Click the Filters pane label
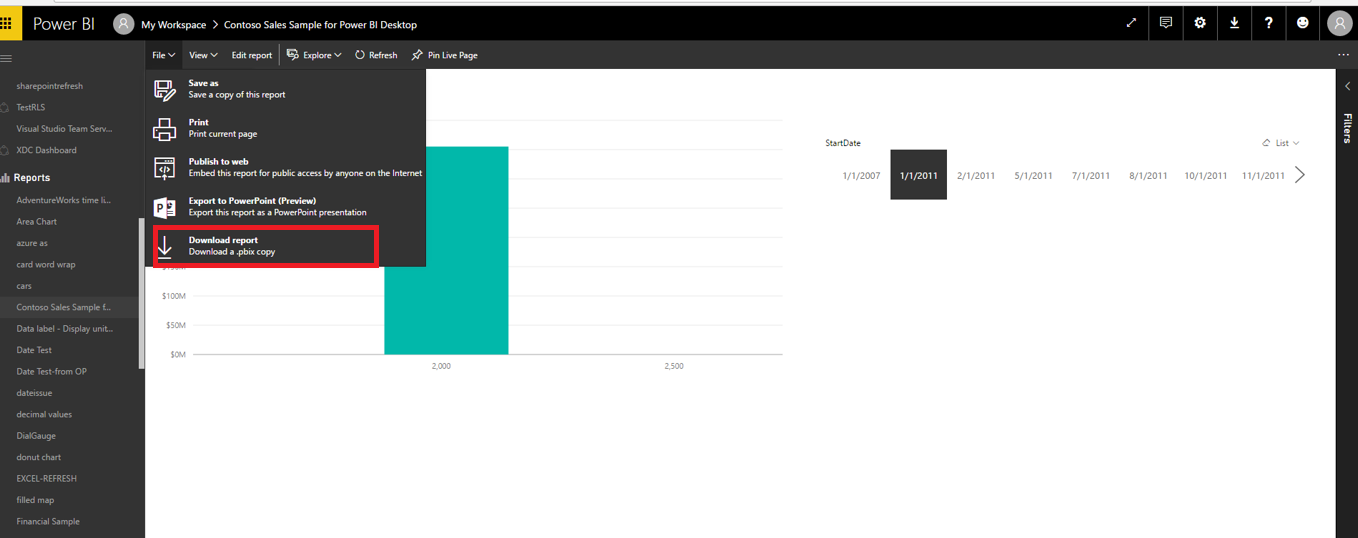The image size is (1358, 538). [x=1347, y=128]
